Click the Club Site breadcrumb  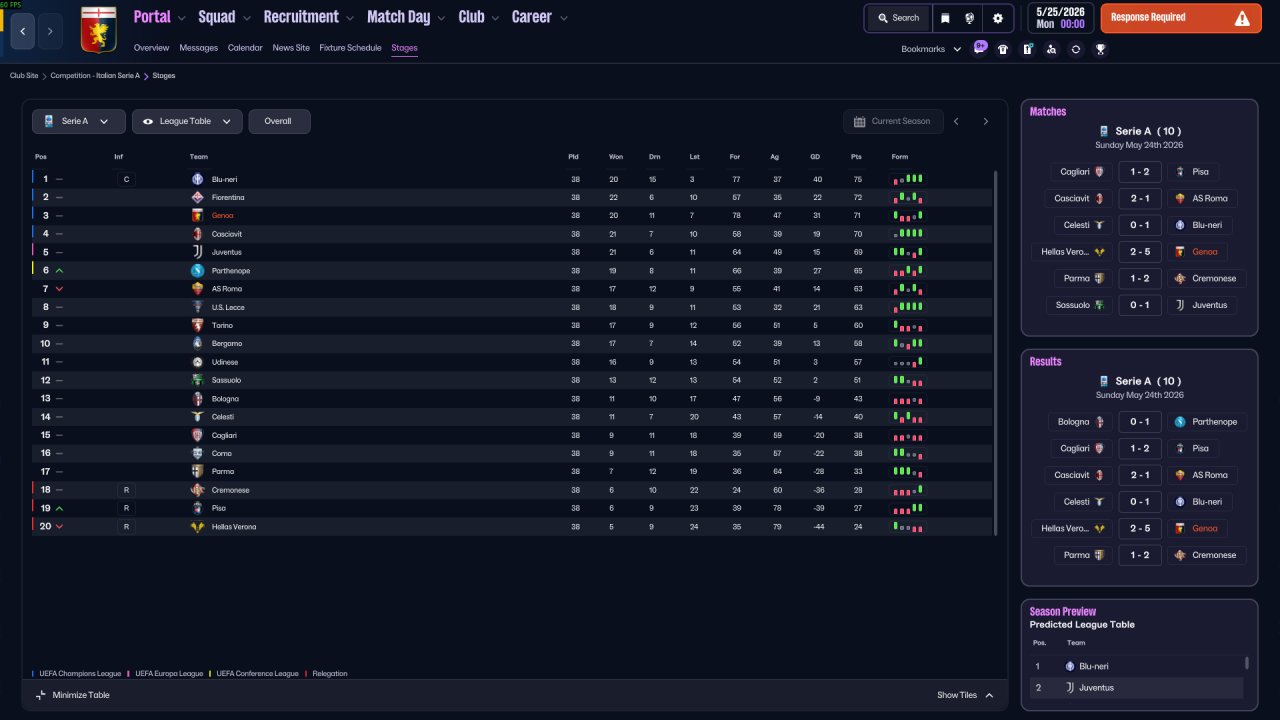click(x=24, y=76)
